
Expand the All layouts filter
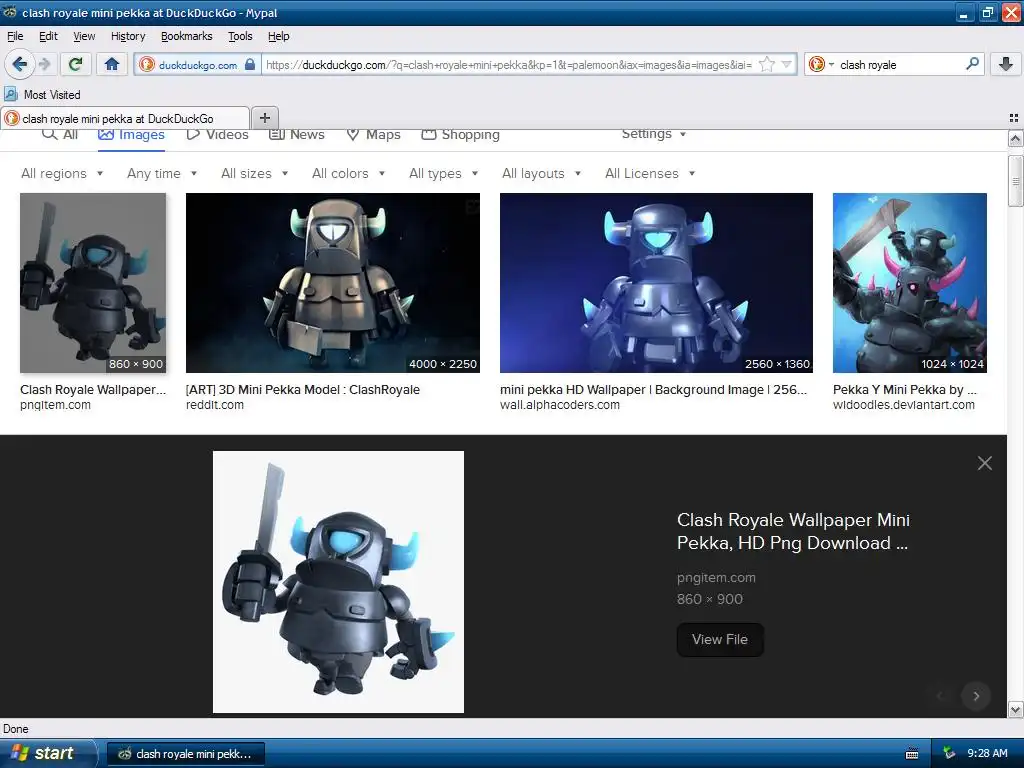point(541,173)
